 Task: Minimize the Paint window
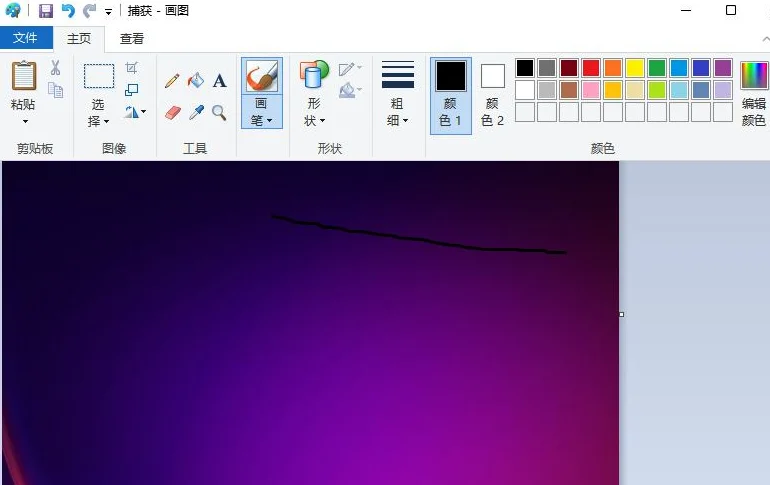tap(686, 10)
